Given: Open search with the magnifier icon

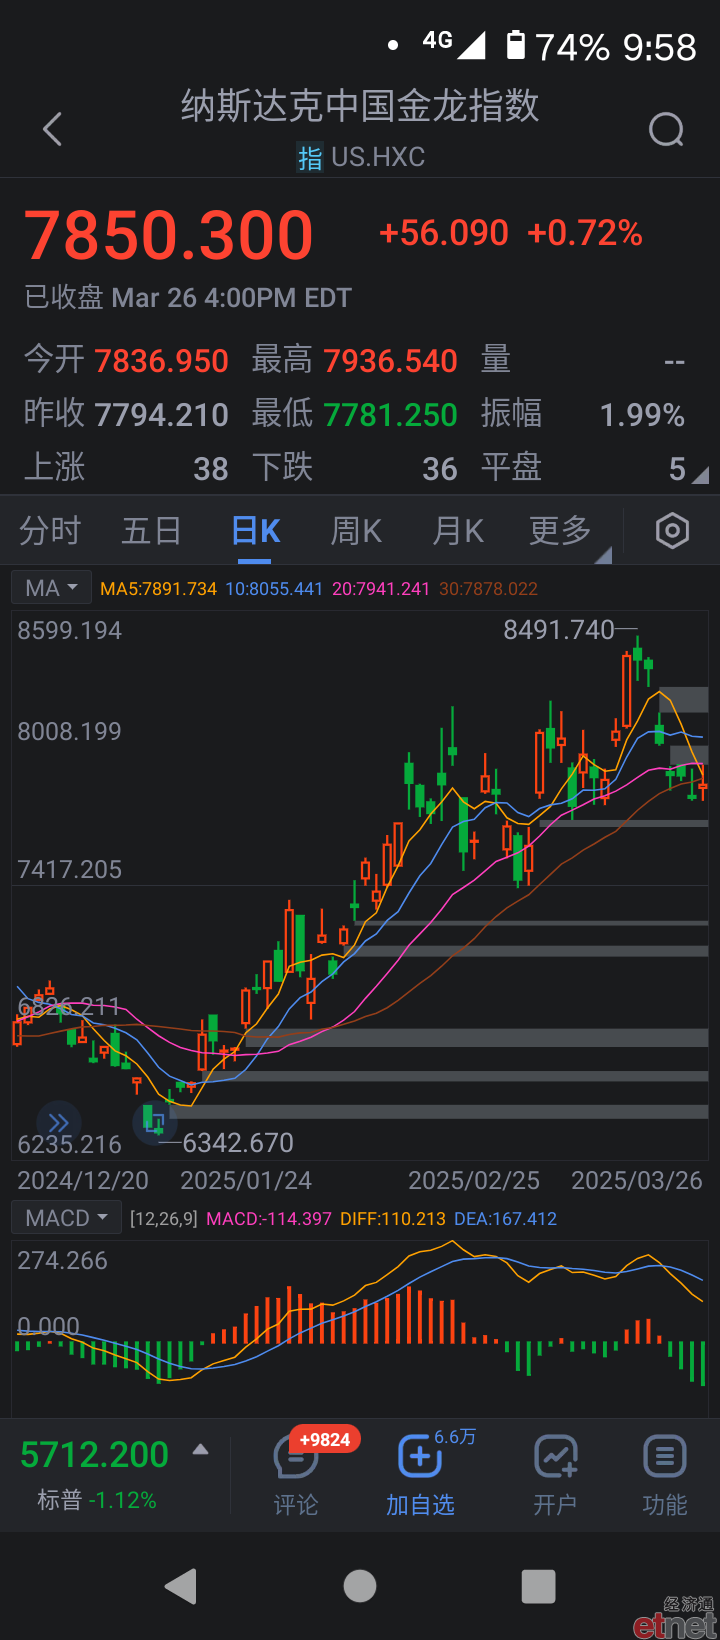Looking at the screenshot, I should (x=666, y=129).
